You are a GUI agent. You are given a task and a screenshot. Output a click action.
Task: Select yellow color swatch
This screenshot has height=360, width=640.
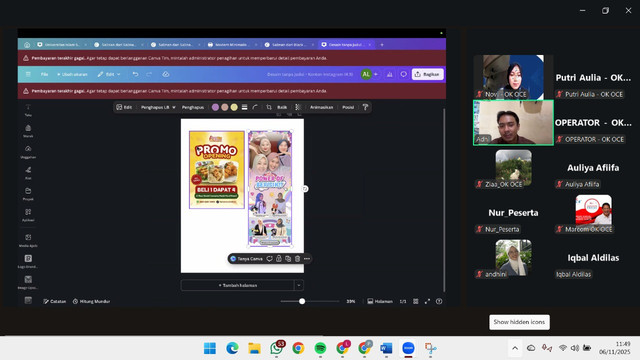(x=234, y=107)
